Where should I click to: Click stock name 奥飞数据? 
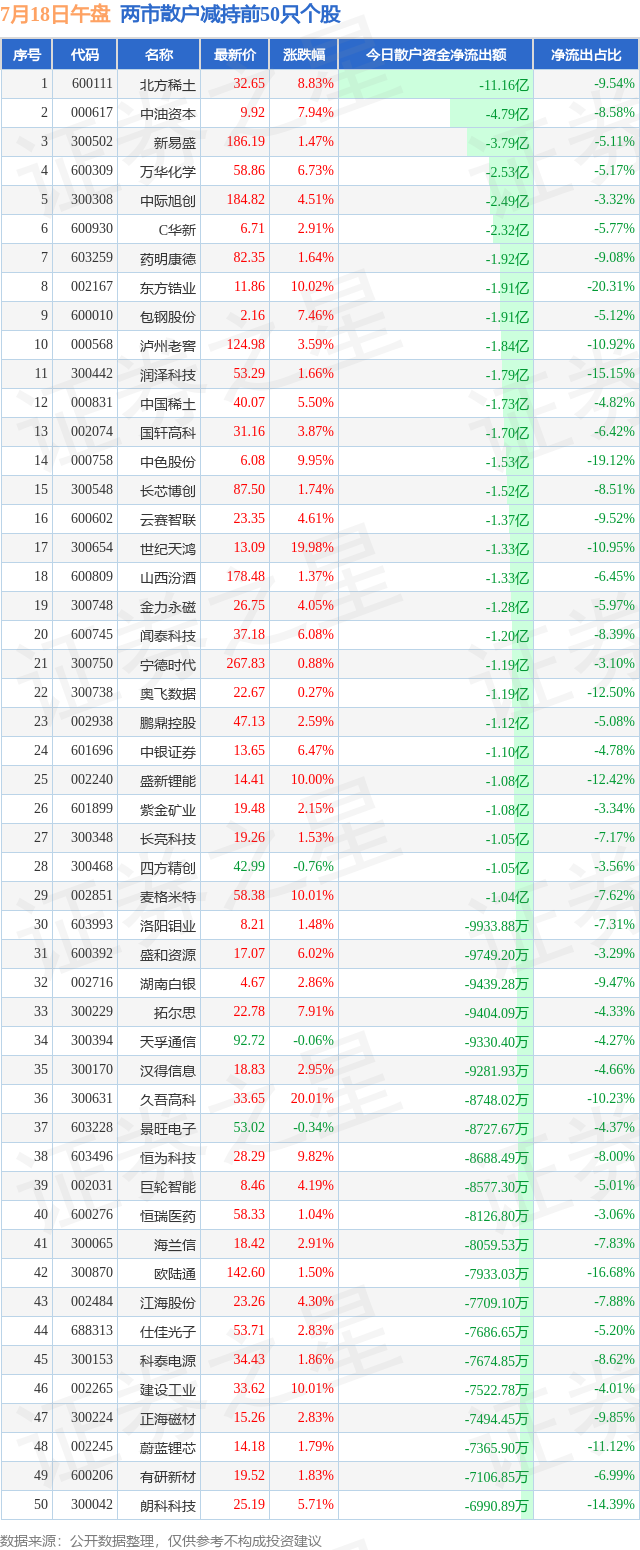(168, 694)
